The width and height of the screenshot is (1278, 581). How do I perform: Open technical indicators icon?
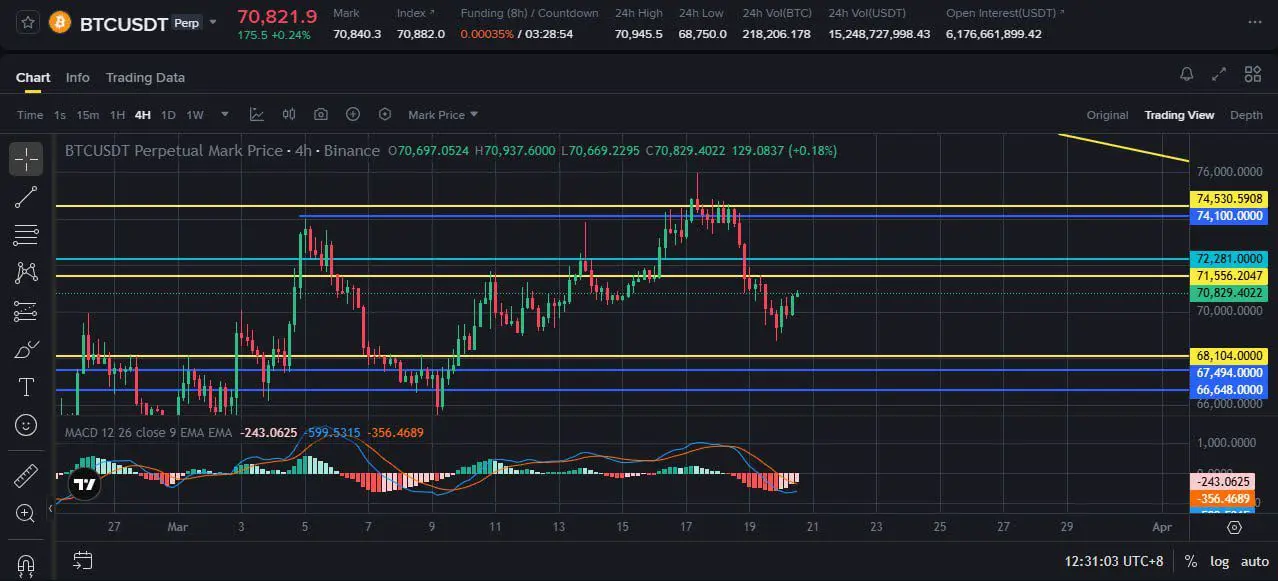[257, 115]
